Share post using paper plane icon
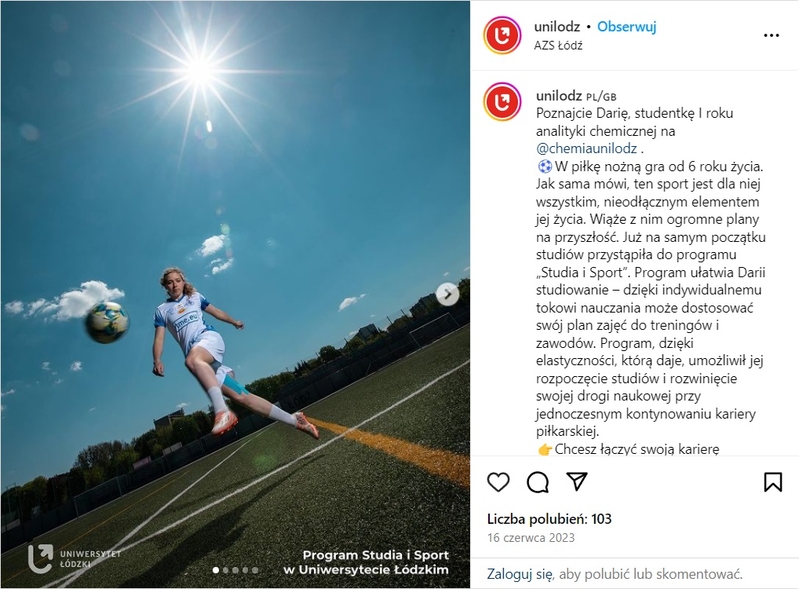Screen dimensions: 799x589 pos(577,481)
